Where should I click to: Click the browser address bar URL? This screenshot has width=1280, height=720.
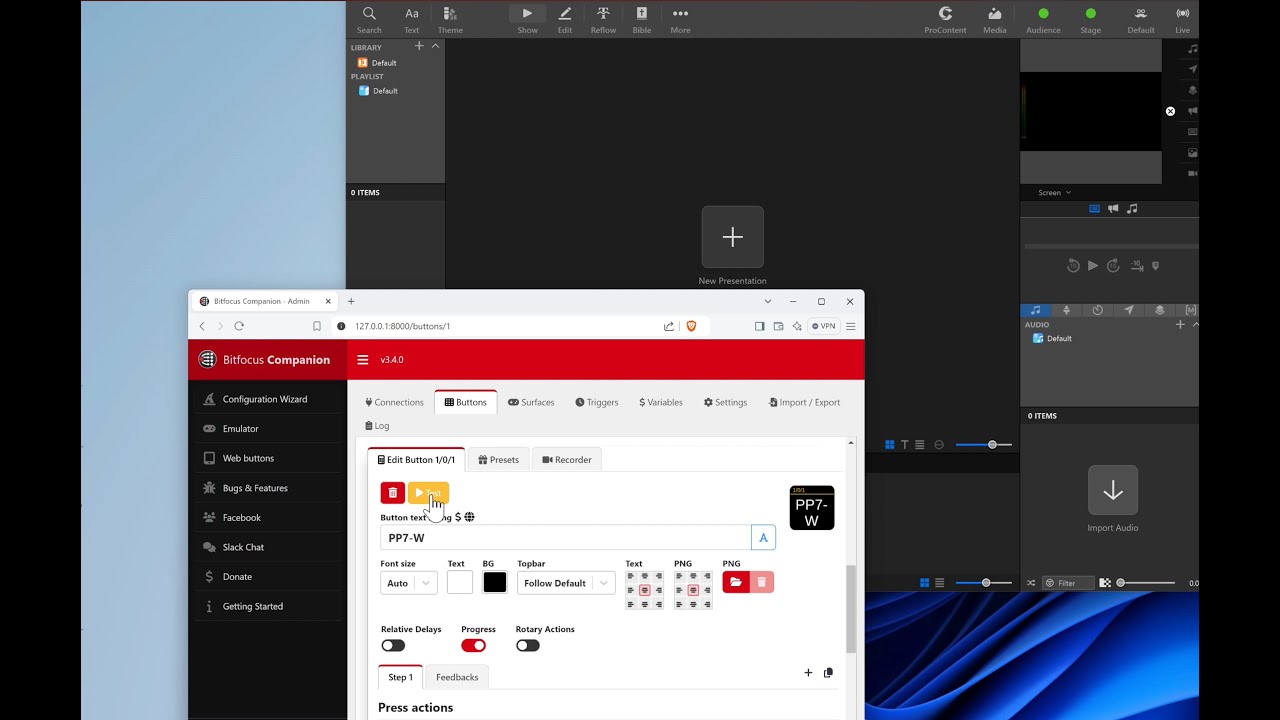point(402,326)
